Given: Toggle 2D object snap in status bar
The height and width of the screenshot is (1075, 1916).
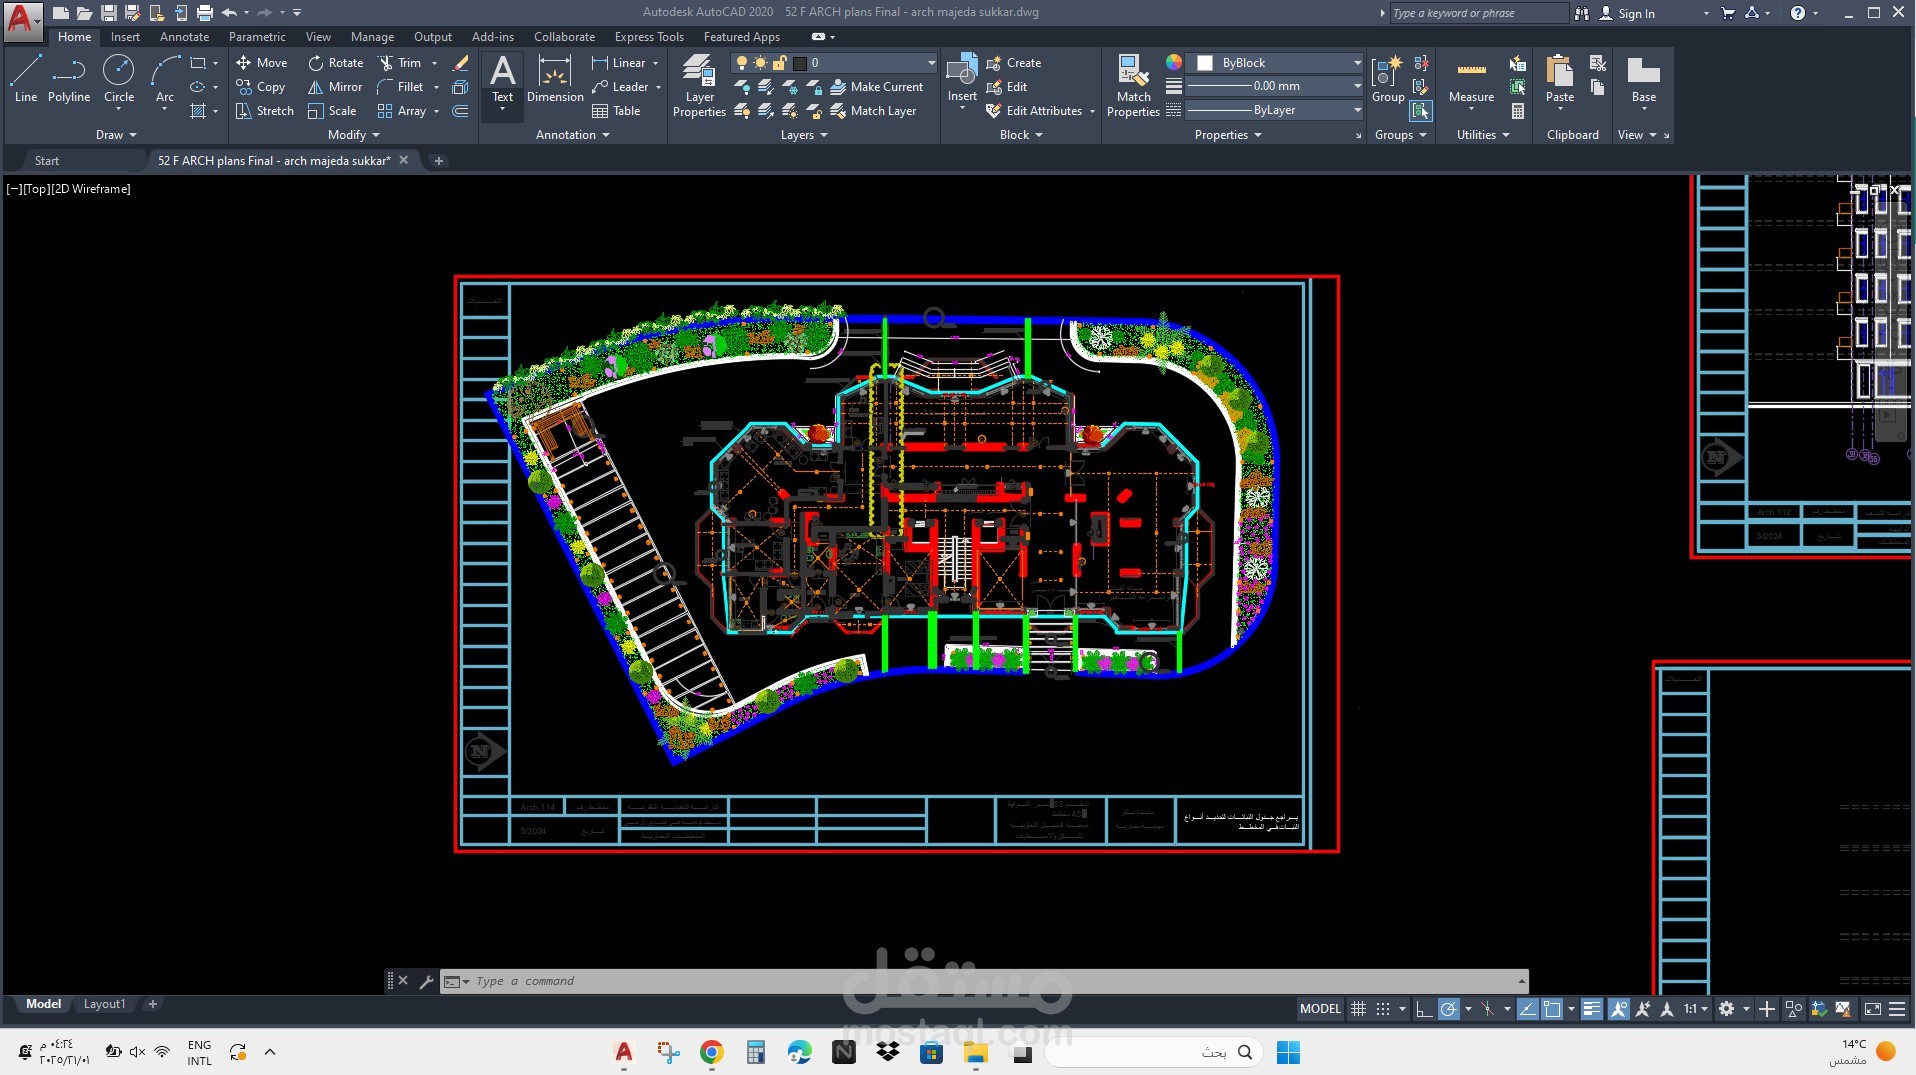Looking at the screenshot, I should click(1552, 1009).
